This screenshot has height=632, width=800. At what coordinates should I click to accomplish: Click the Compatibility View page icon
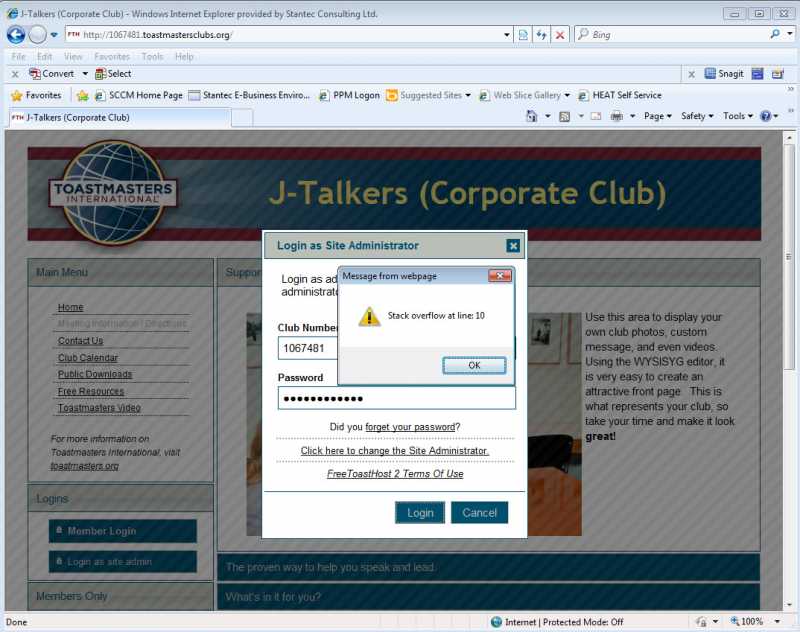click(x=523, y=35)
